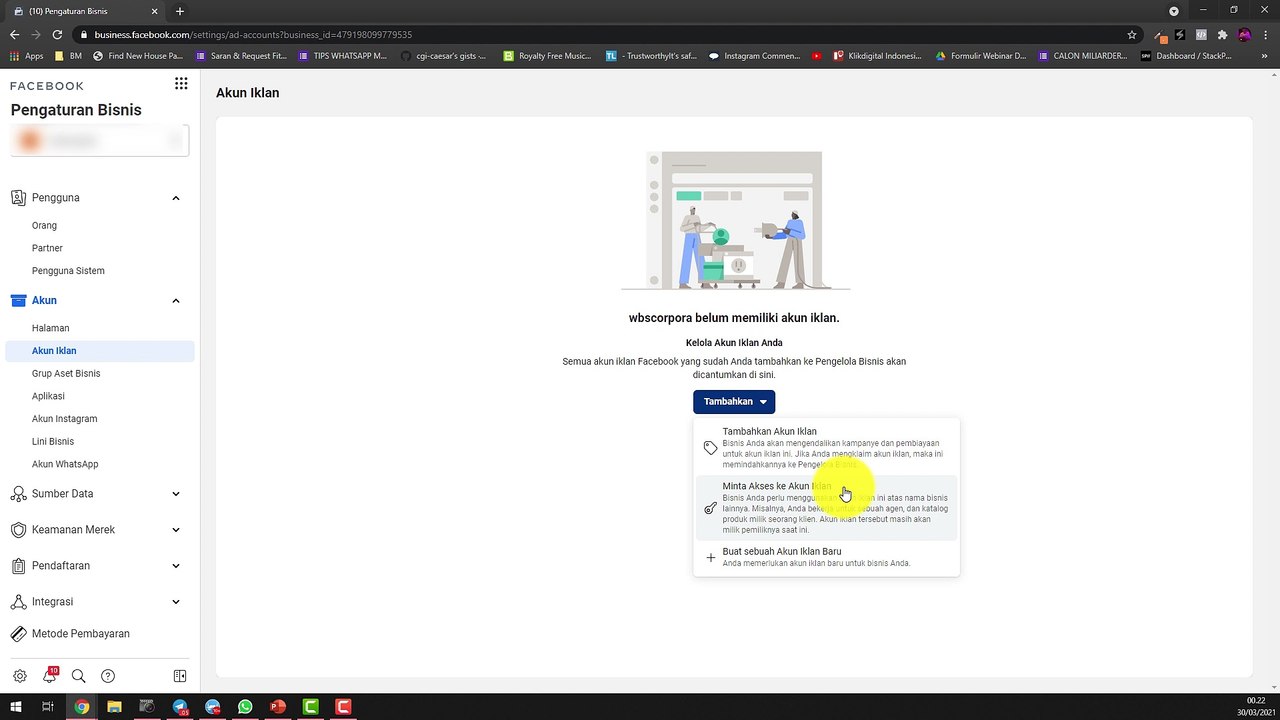
Task: Open the Windows Start menu
Action: click(x=16, y=707)
